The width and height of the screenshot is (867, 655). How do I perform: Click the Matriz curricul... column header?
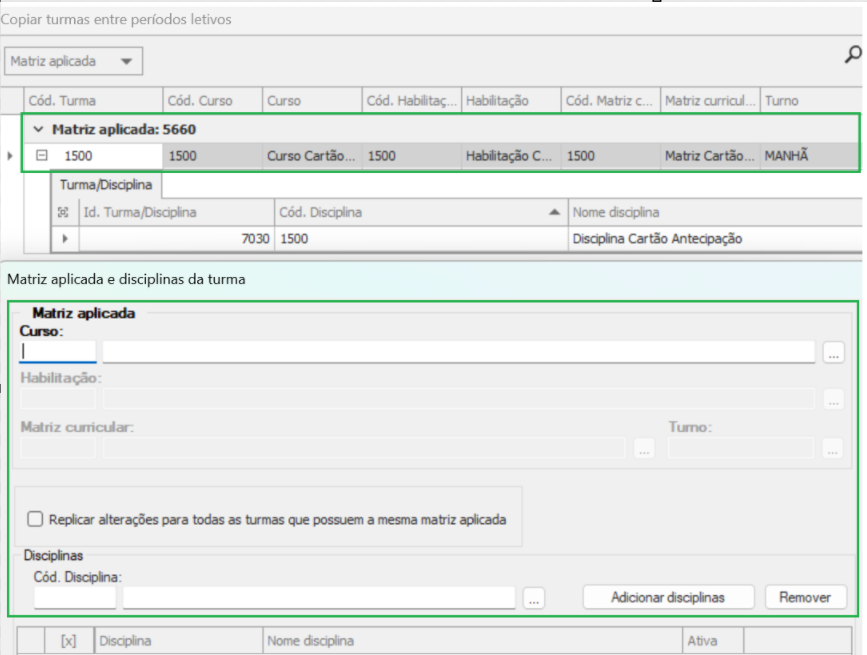[710, 101]
